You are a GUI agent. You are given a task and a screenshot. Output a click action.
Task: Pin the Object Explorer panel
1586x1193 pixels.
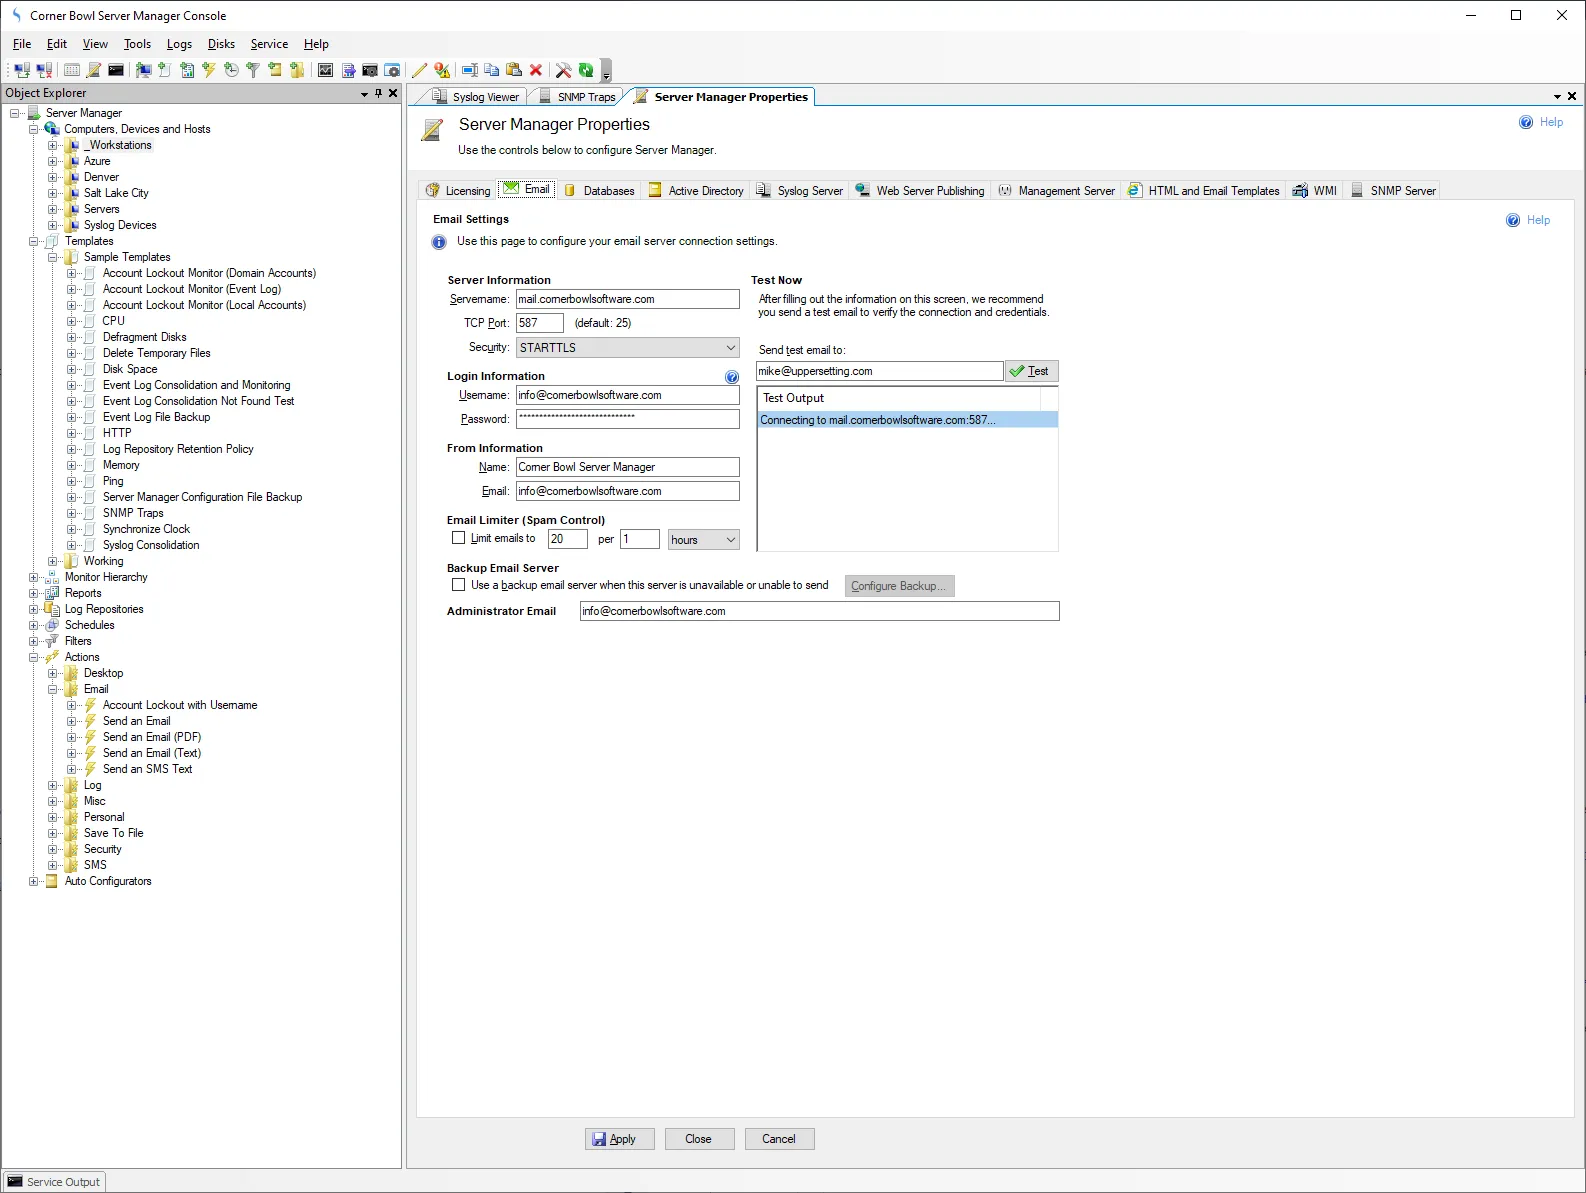(378, 93)
